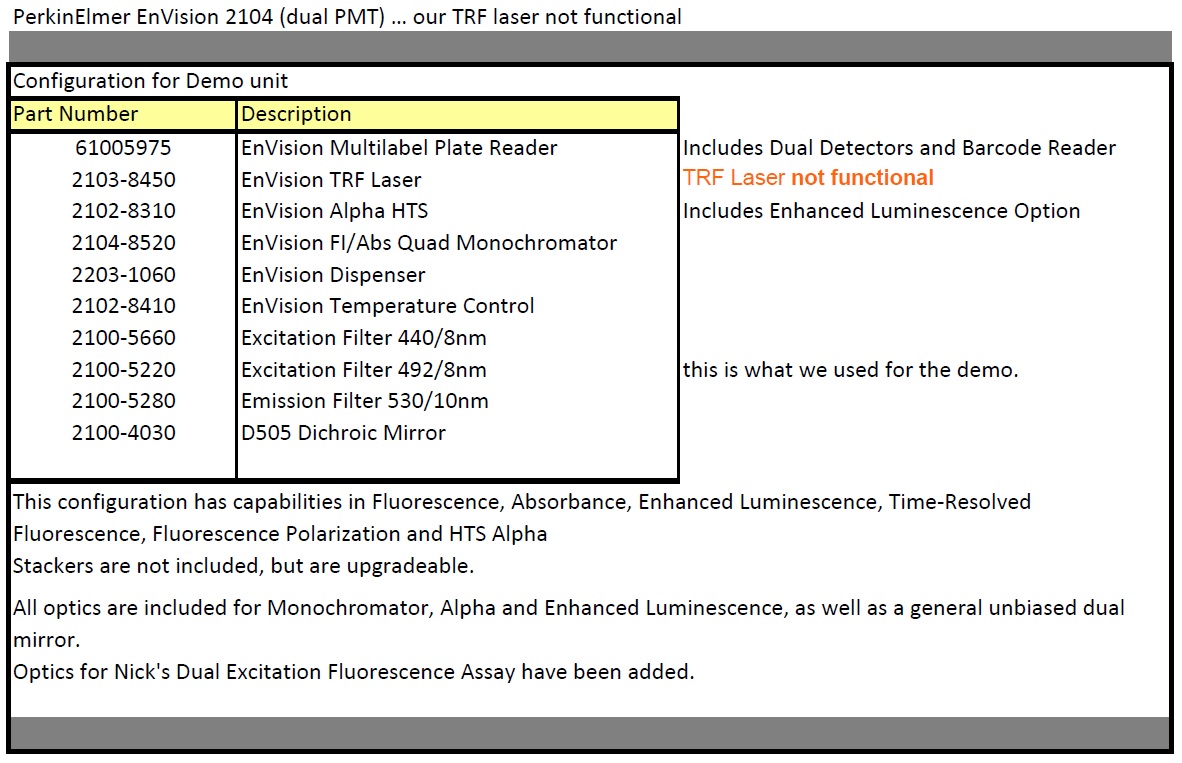The image size is (1182, 763).
Task: Select 'EnVision TRF Laser' description cell
Action: coord(331,180)
